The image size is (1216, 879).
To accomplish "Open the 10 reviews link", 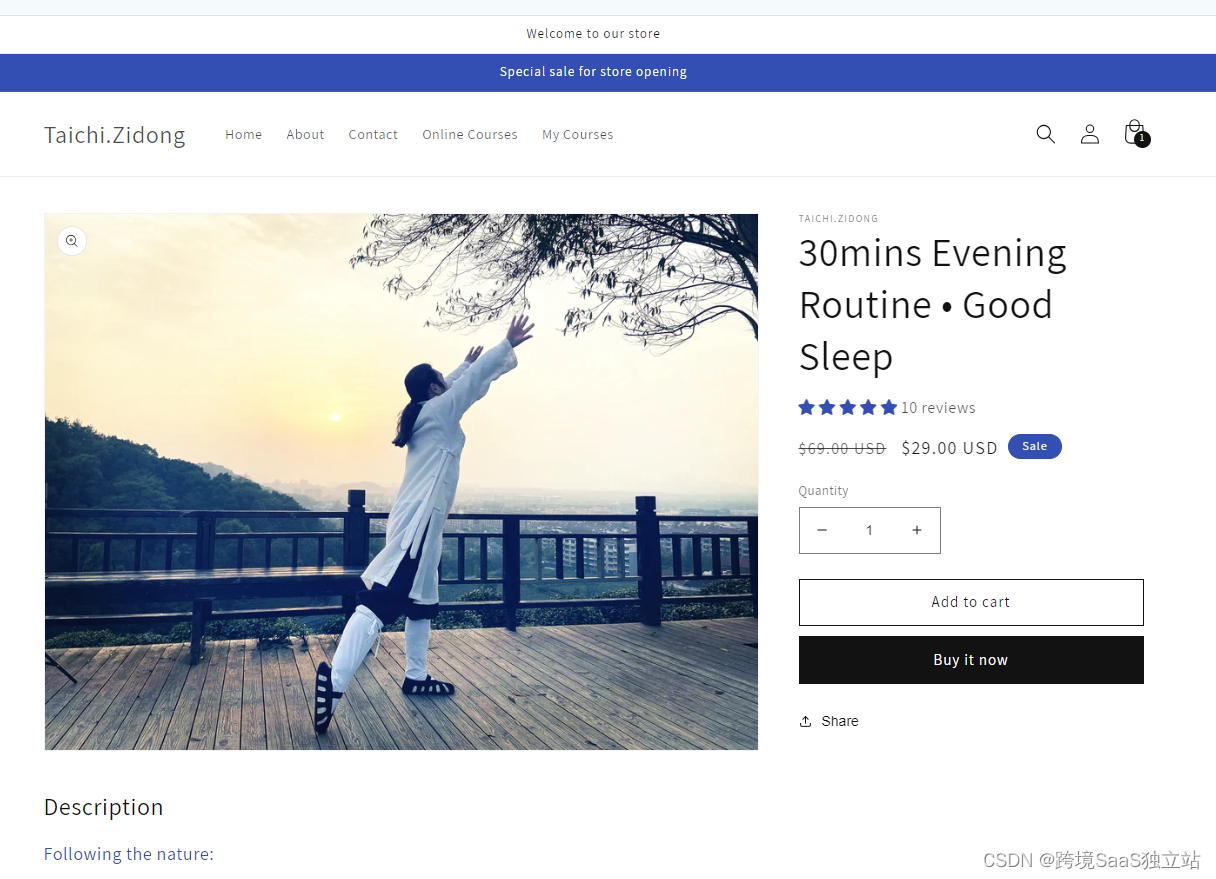I will 938,407.
